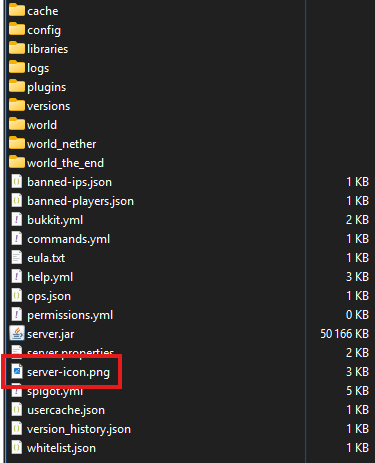Click the banned-players.json file icon
Screen dimensions: 375x463
click(x=17, y=201)
